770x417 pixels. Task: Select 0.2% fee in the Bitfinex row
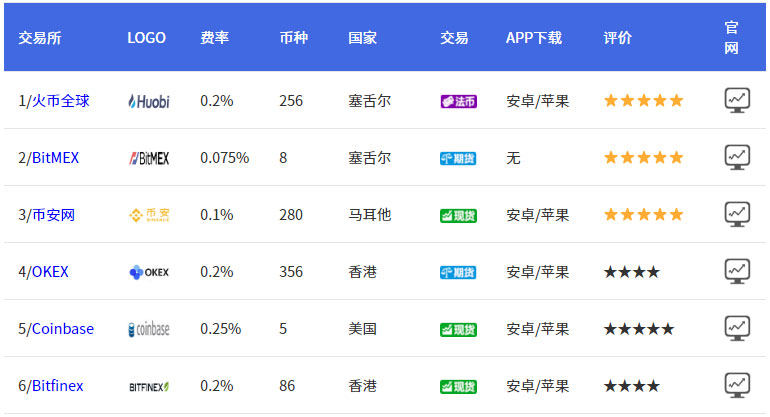217,386
